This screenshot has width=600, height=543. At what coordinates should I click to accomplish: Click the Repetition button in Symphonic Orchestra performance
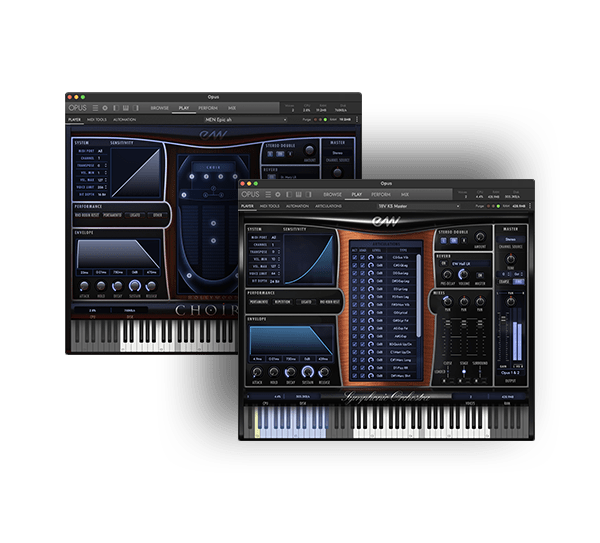click(283, 300)
